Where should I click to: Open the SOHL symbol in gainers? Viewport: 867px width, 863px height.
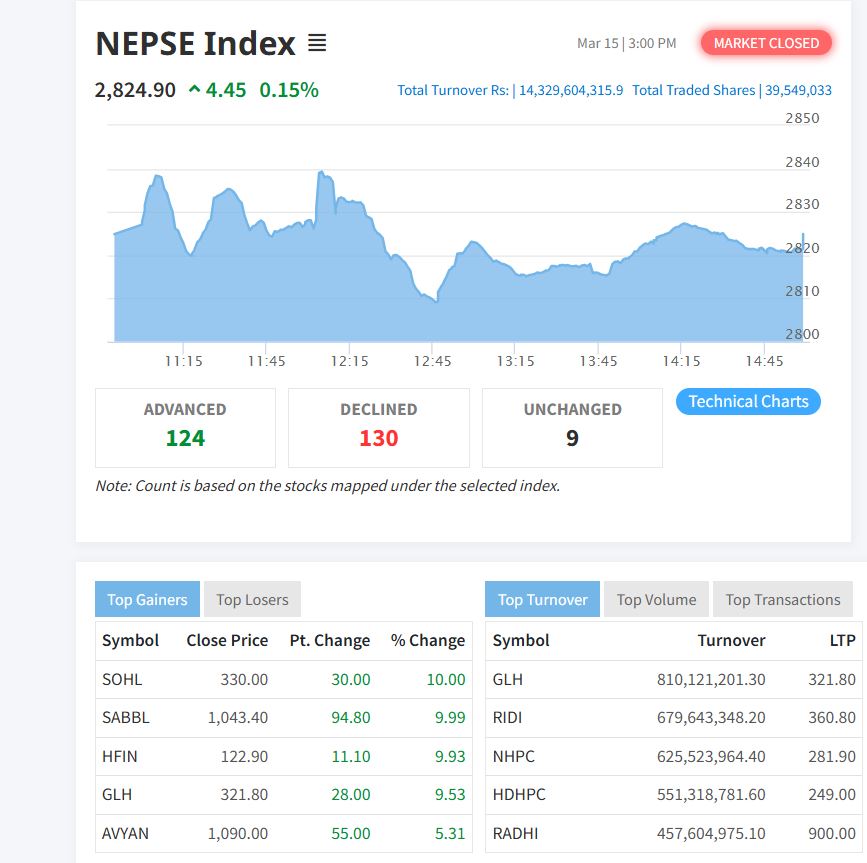[122, 679]
